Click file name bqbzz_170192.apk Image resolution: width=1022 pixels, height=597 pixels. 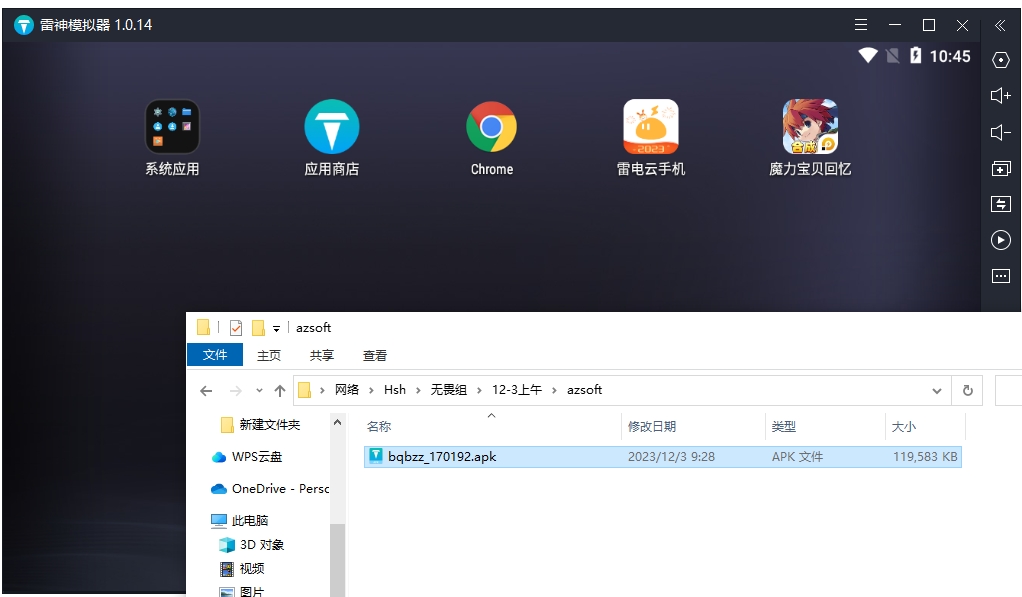[442, 457]
